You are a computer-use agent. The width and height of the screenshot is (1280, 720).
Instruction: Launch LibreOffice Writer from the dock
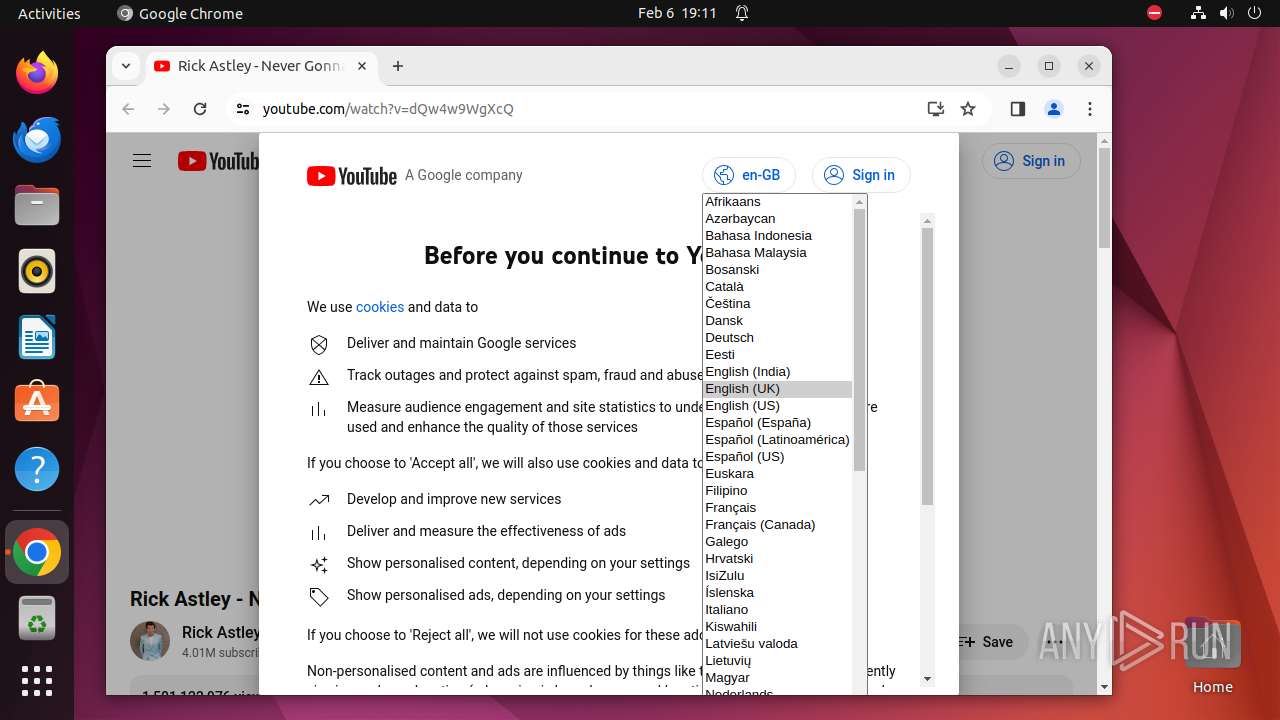(37, 337)
